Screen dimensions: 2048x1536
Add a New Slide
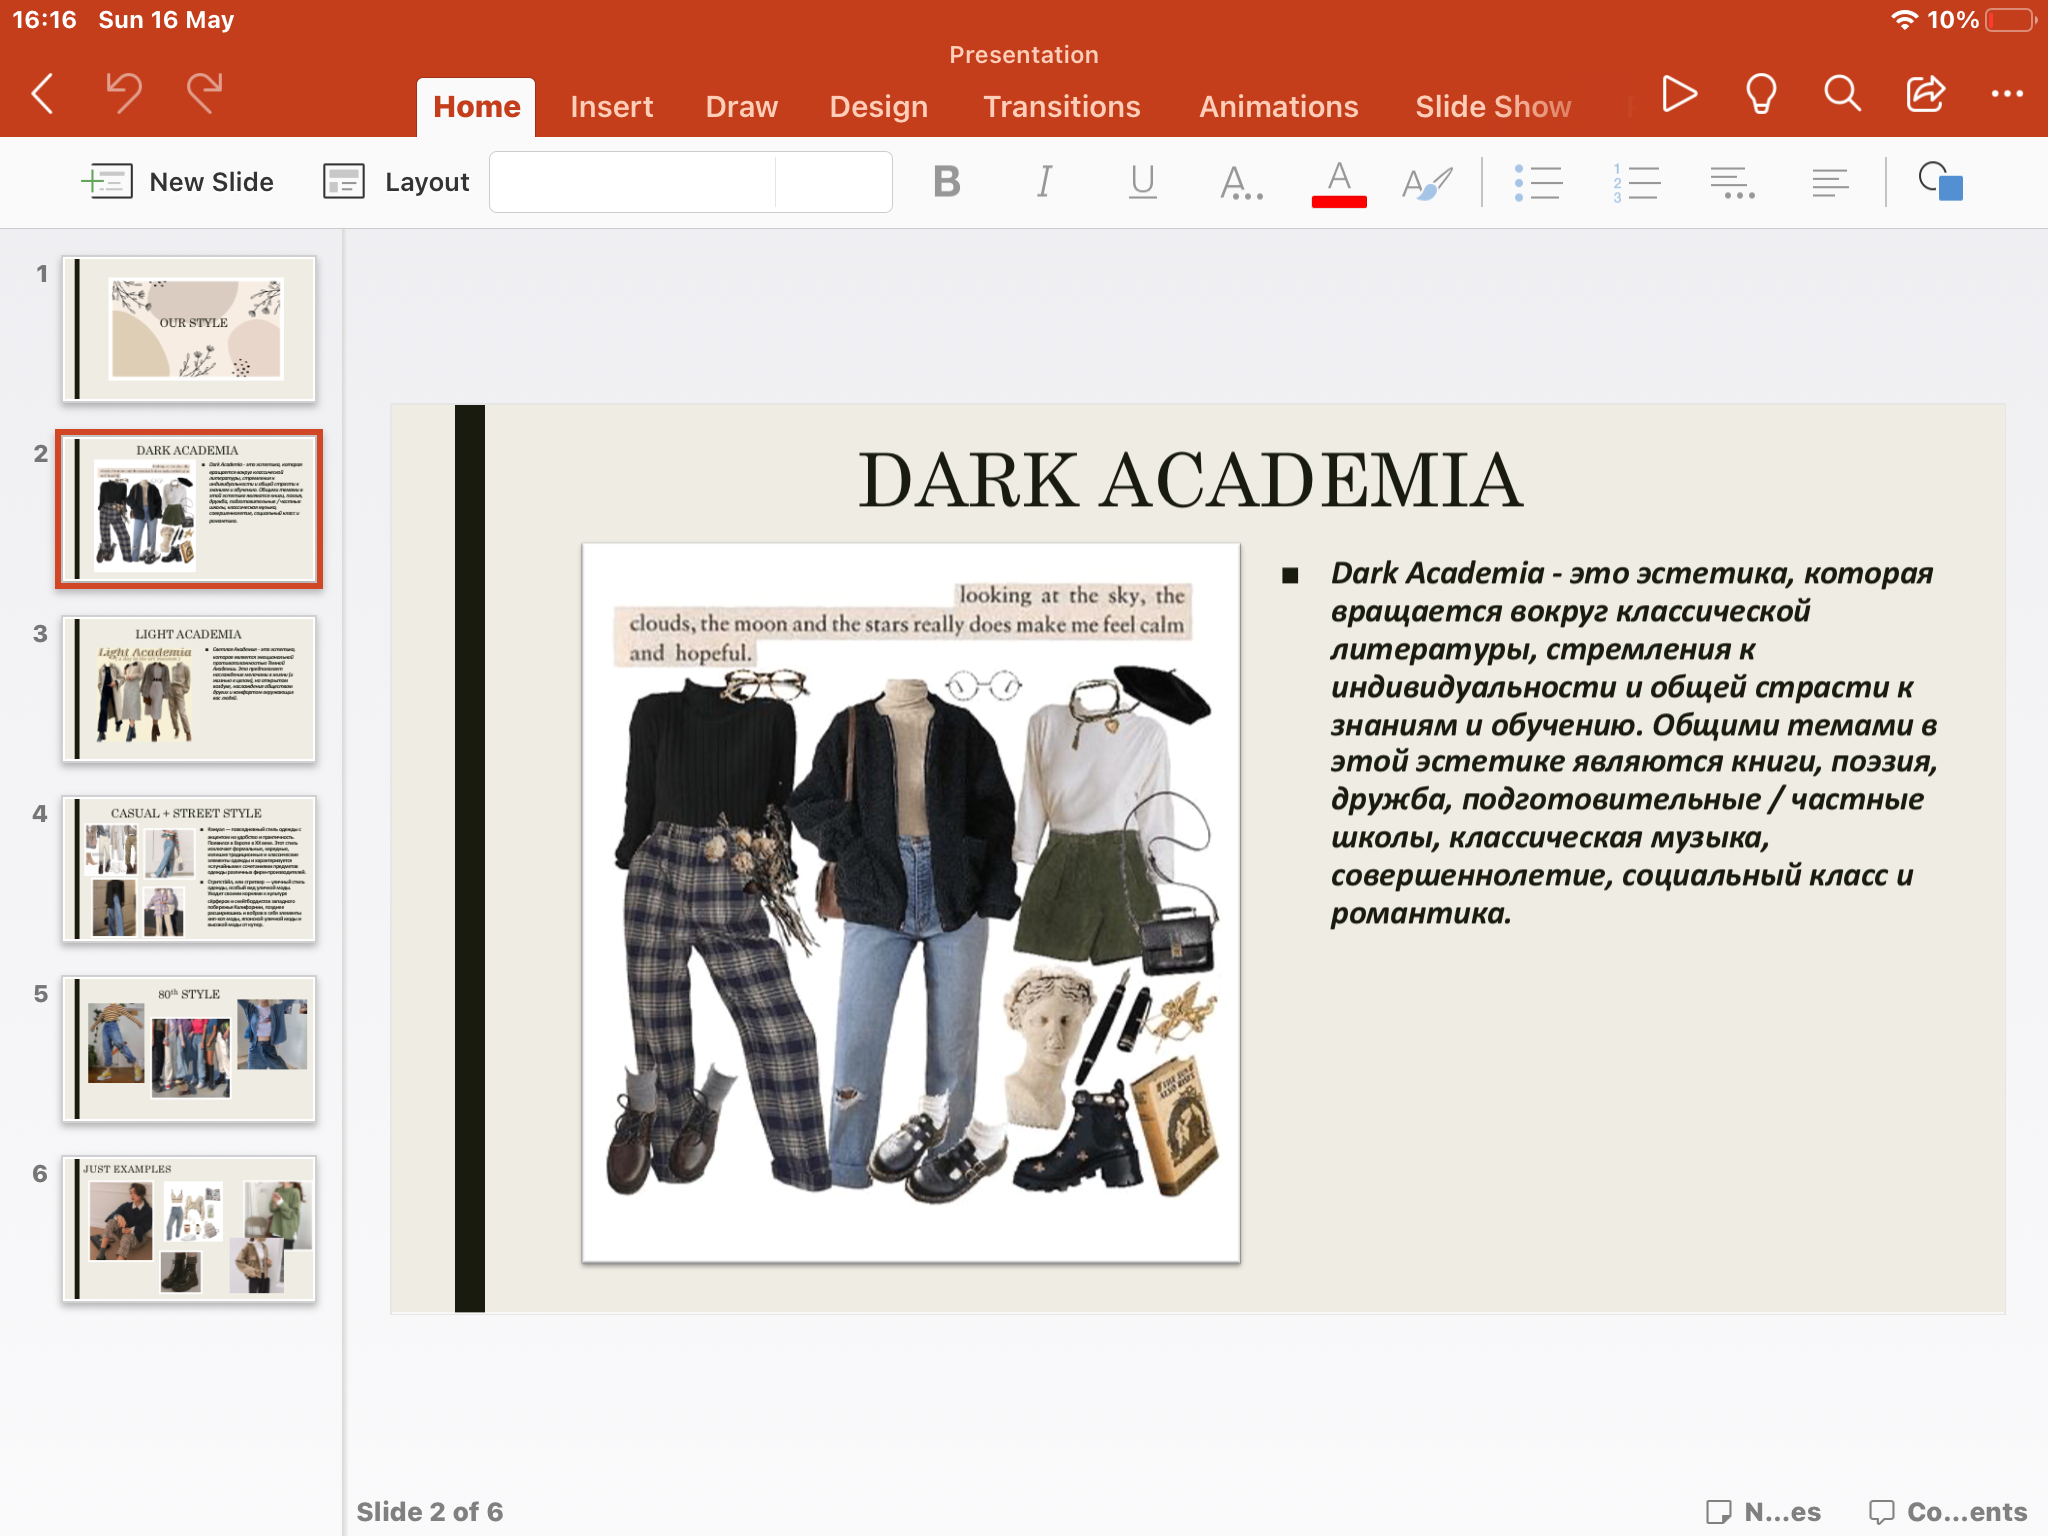[177, 182]
